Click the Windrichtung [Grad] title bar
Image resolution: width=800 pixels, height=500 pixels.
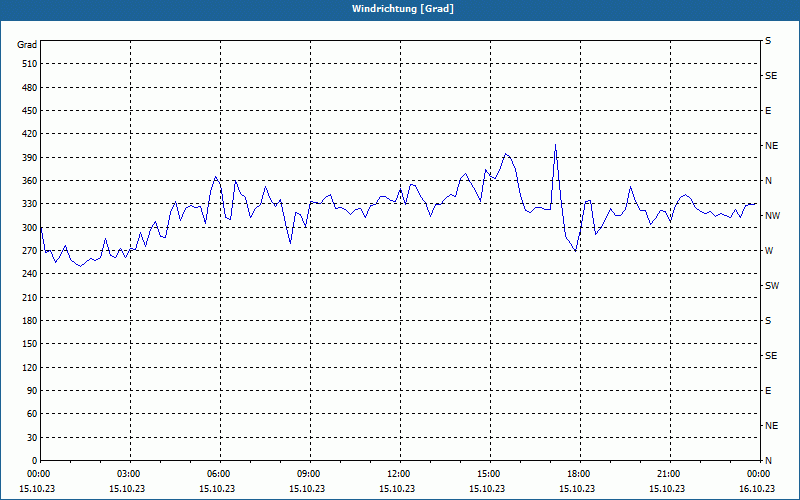point(400,9)
